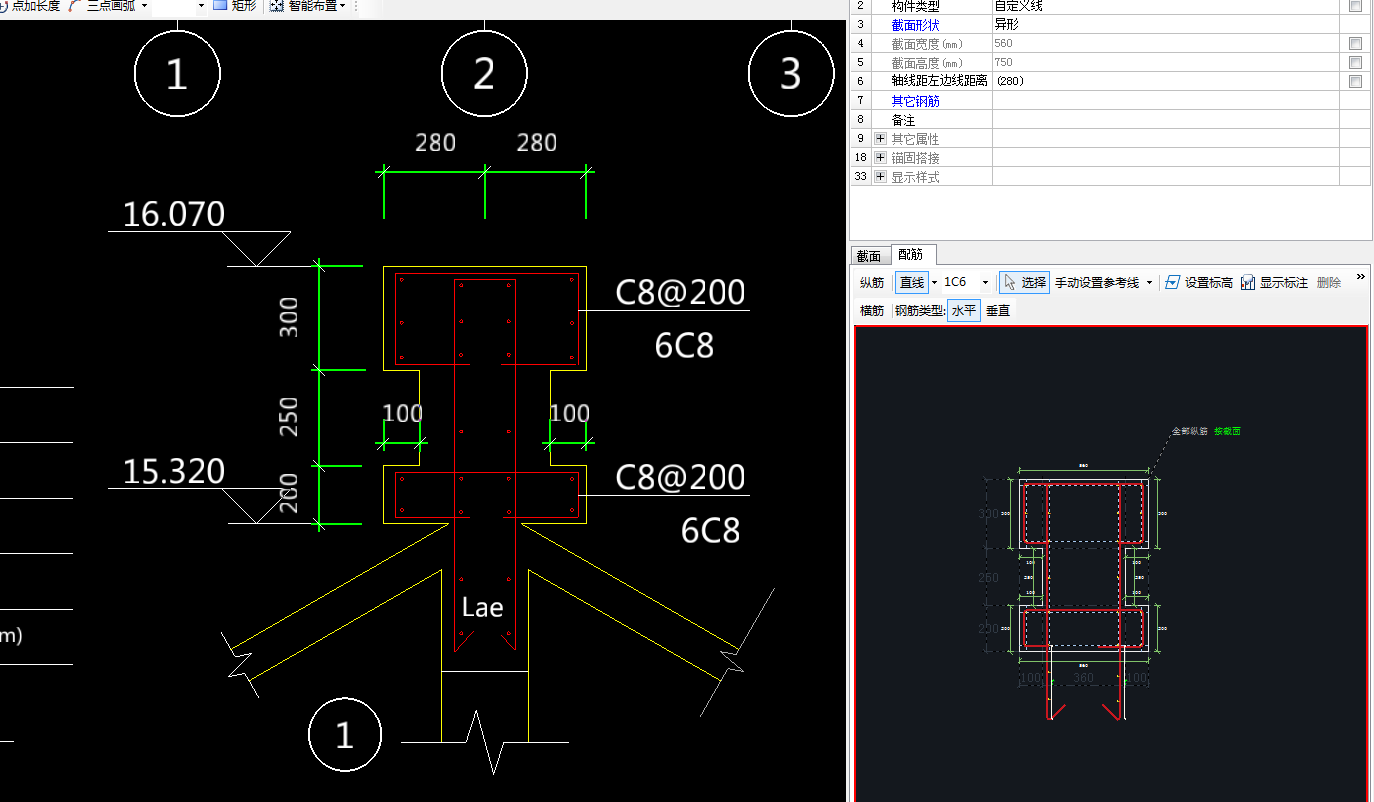Image resolution: width=1374 pixels, height=802 pixels.
Task: Click the lower C8@200 rebar annotation
Action: tap(680, 477)
